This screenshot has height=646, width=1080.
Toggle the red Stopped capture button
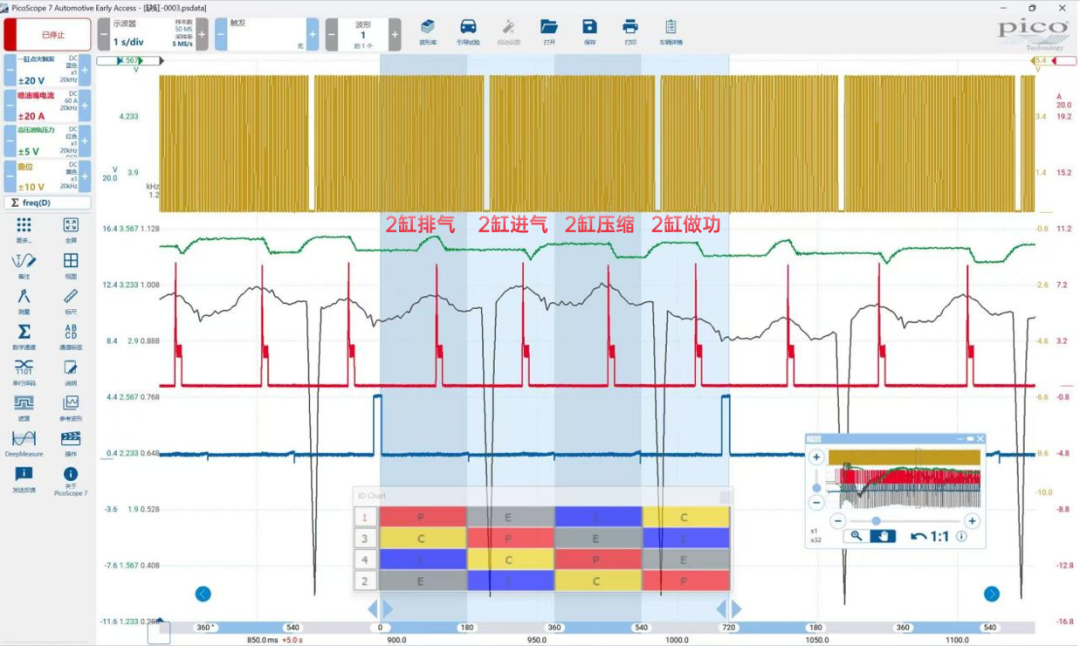click(x=47, y=34)
